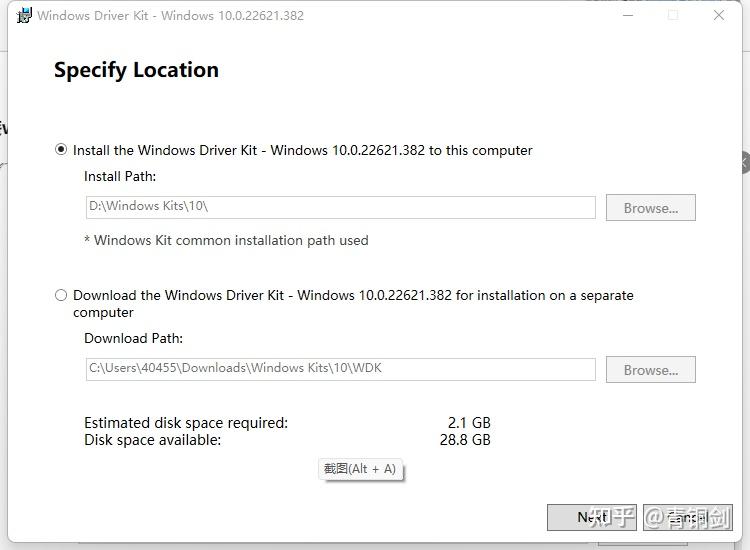The width and height of the screenshot is (750, 550).
Task: Click 'Disk space available:' label
Action: point(153,440)
